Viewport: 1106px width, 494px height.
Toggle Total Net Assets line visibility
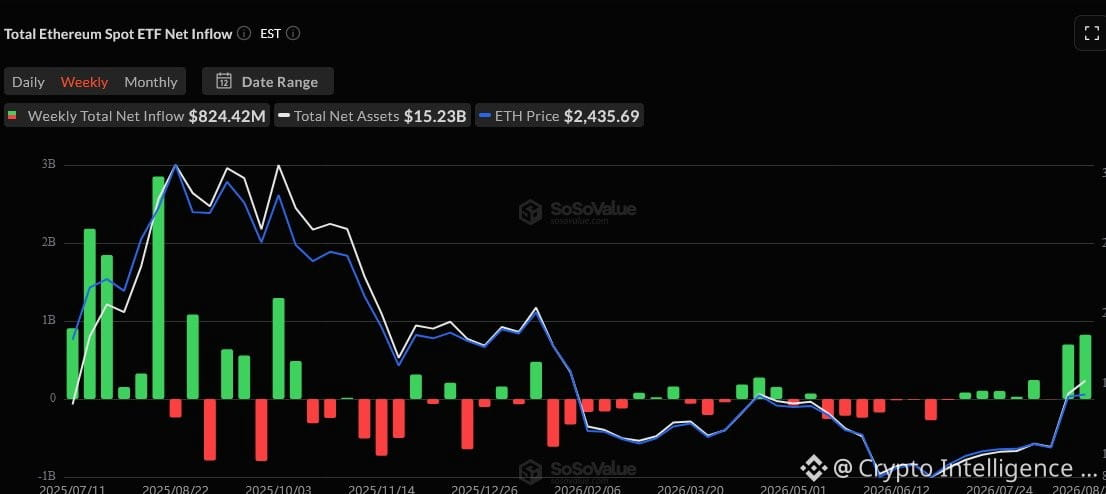point(372,116)
